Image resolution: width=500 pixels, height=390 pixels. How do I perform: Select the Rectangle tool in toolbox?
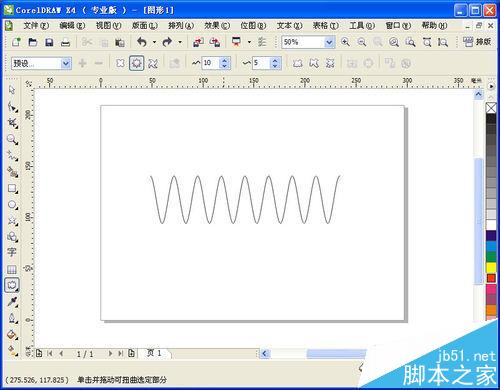(12, 188)
